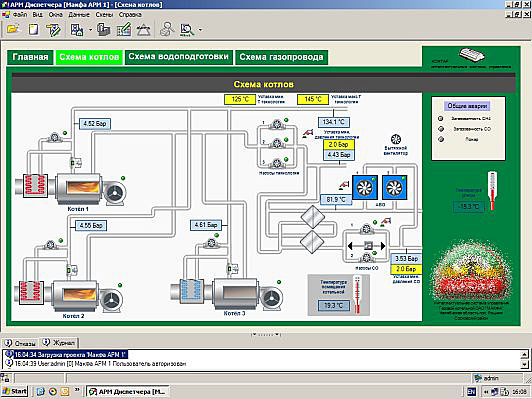Switch to Схема водоподготовки tab
The width and height of the screenshot is (532, 399).
178,57
